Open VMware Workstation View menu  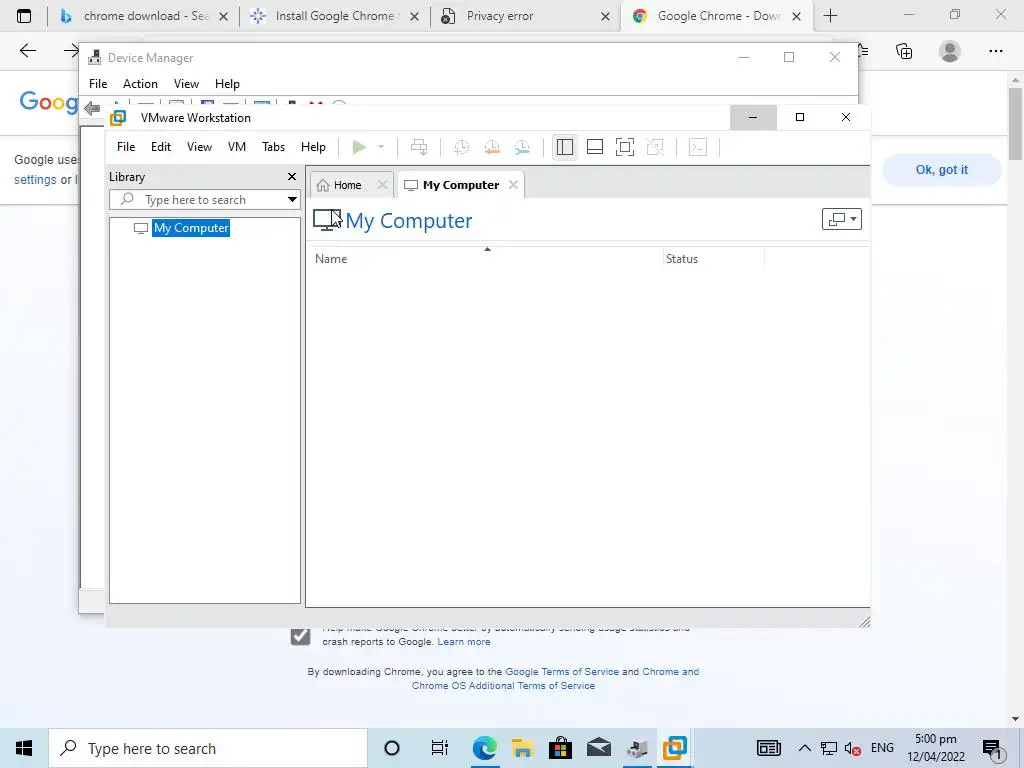pyautogui.click(x=199, y=147)
